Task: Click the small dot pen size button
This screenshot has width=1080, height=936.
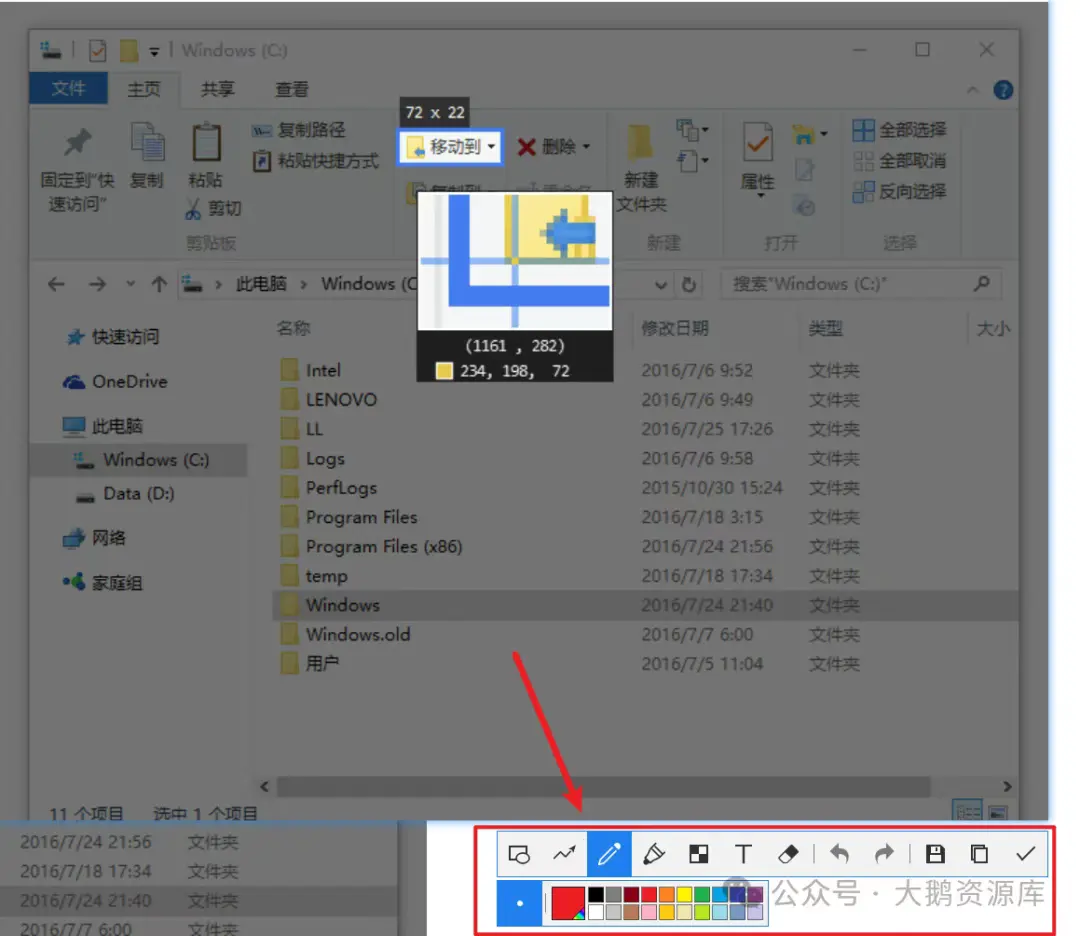Action: (x=519, y=903)
